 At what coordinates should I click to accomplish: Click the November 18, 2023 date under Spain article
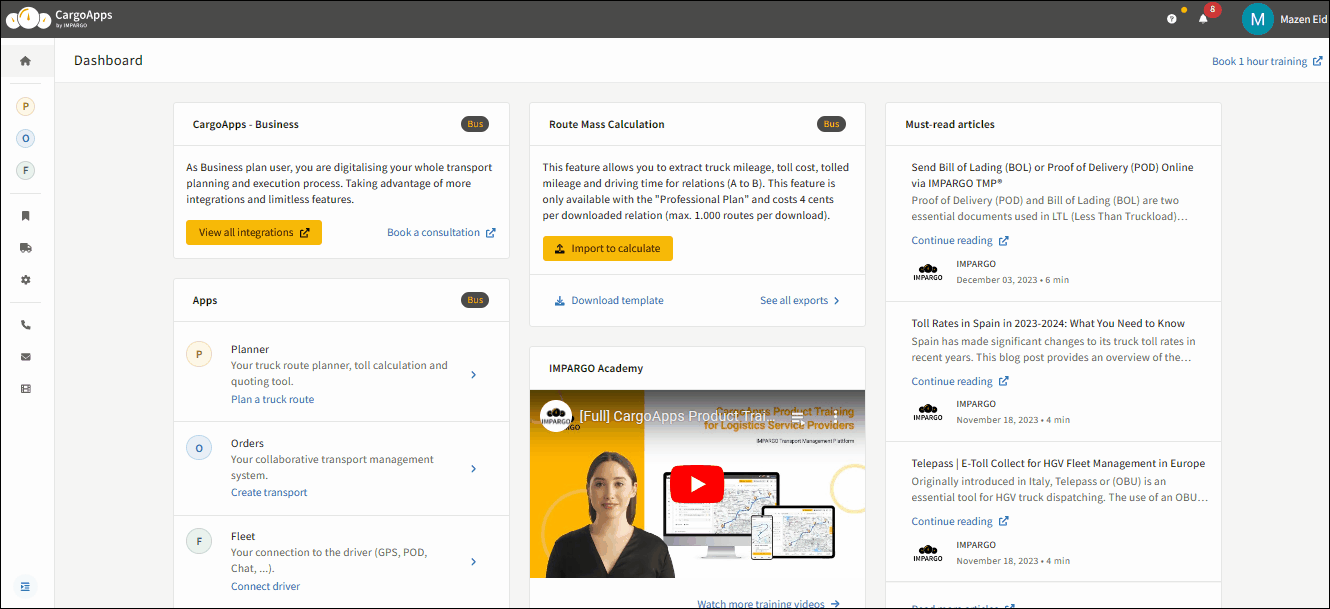[998, 420]
